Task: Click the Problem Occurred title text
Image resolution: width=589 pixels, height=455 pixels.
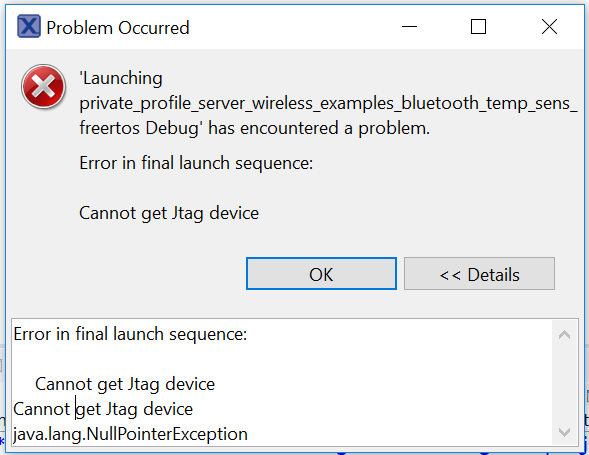Action: (x=118, y=28)
